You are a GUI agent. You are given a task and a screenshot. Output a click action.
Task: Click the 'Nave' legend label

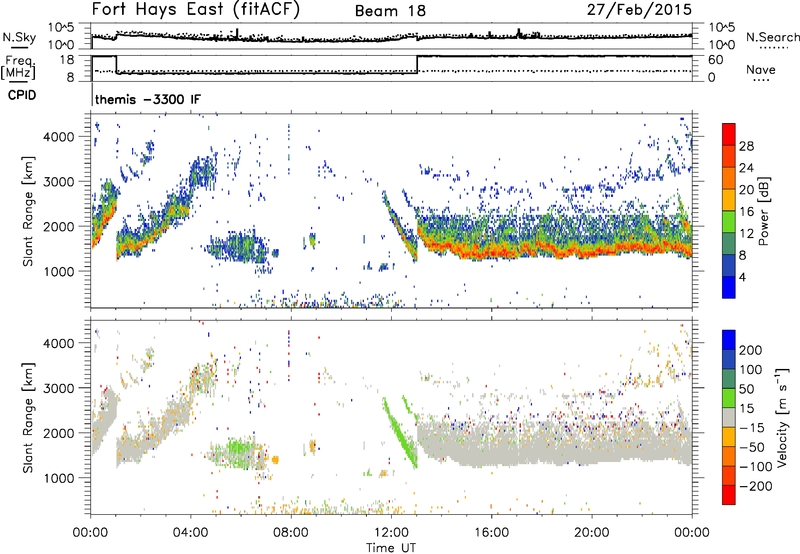[x=760, y=69]
